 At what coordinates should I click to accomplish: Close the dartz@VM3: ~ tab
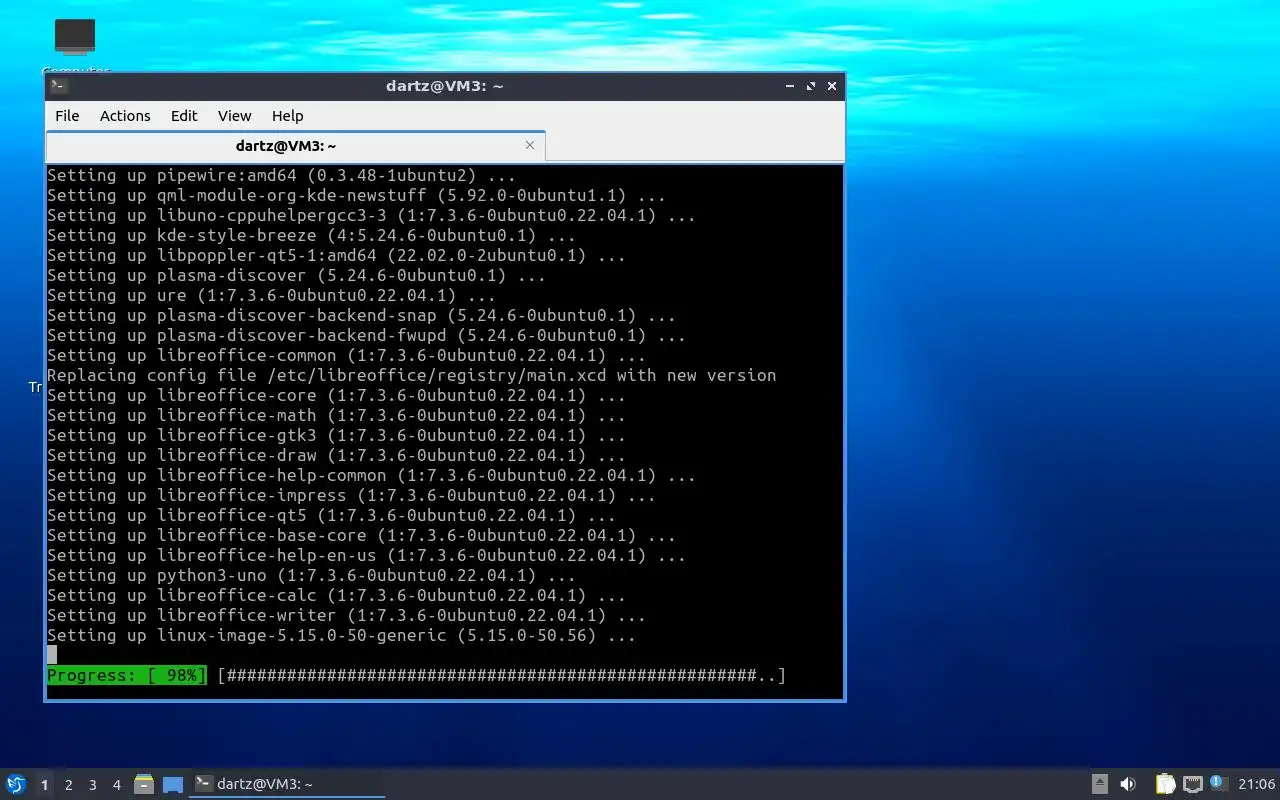click(x=530, y=145)
